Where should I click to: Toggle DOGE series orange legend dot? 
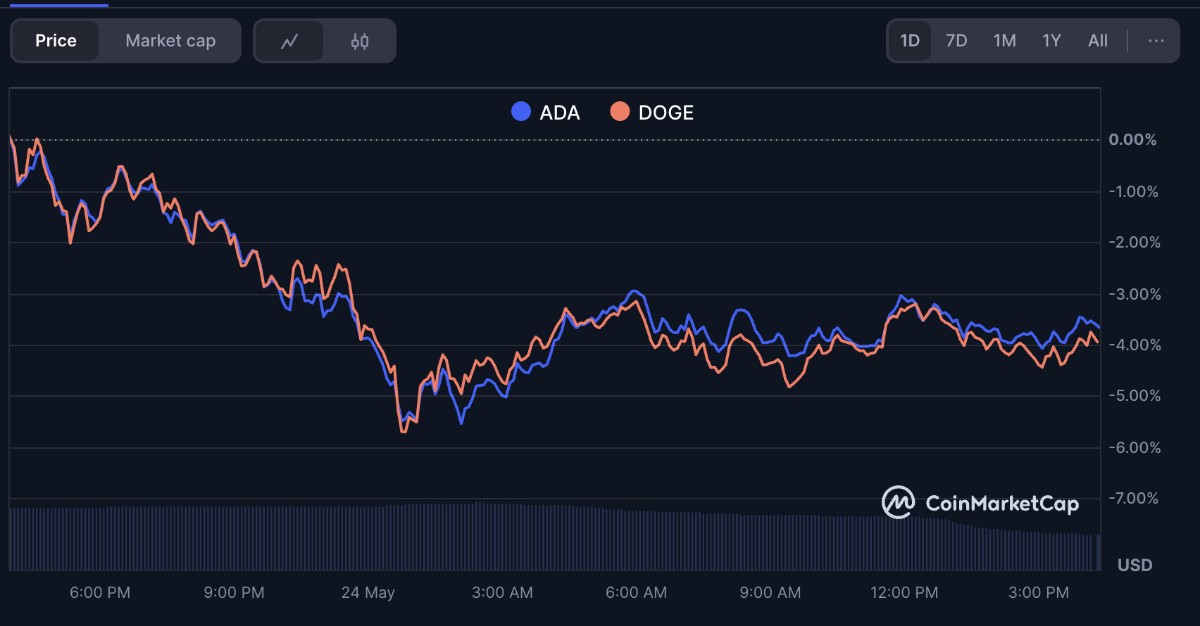[x=620, y=112]
